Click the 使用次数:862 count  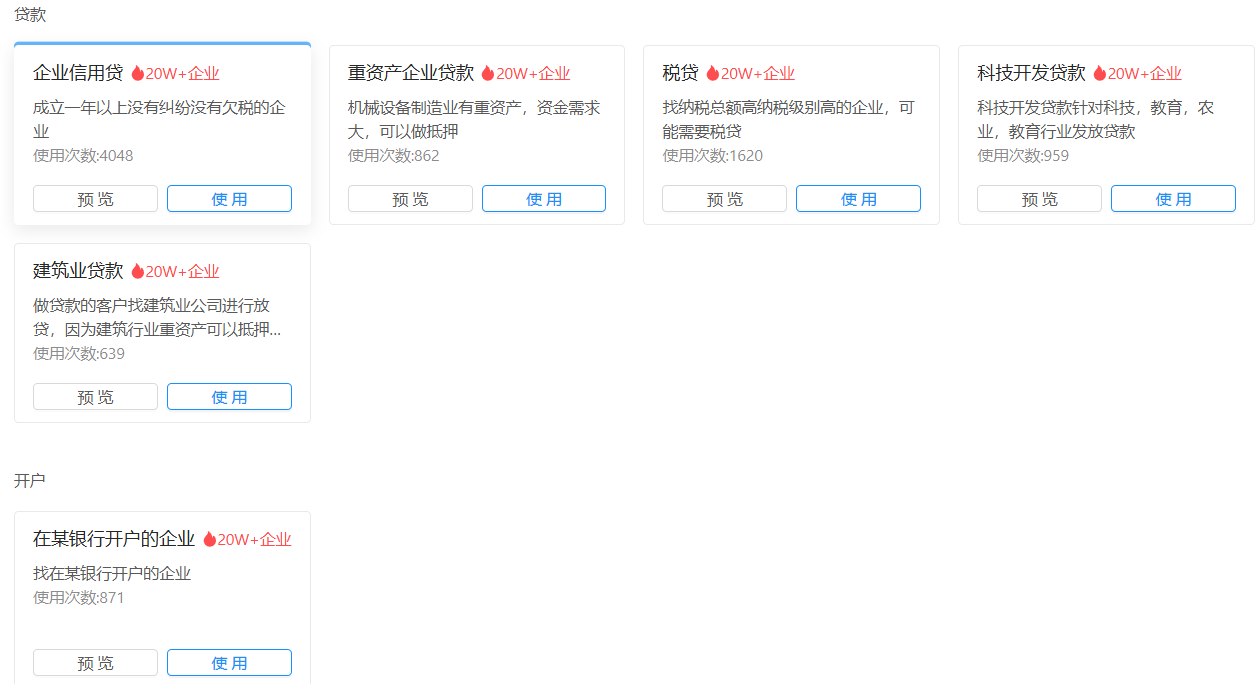[x=394, y=156]
